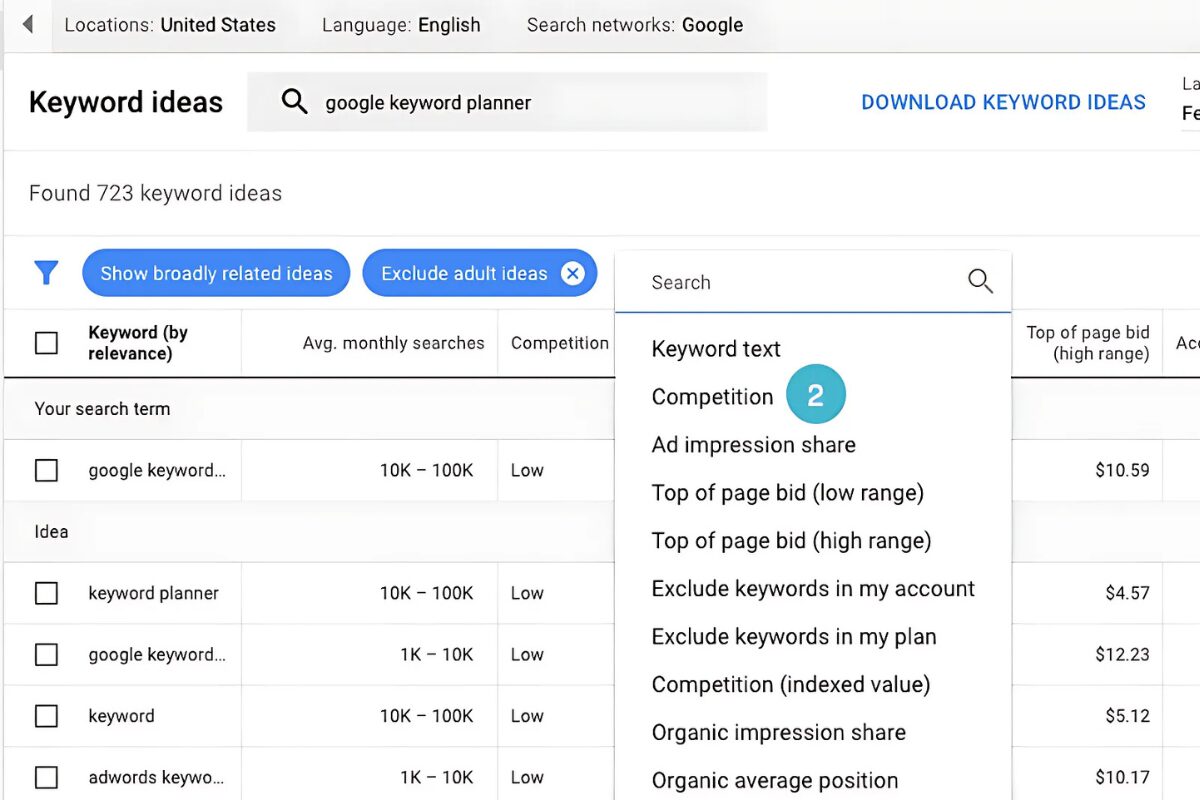1200x800 pixels.
Task: Choose the Competition filter option
Action: click(x=712, y=397)
